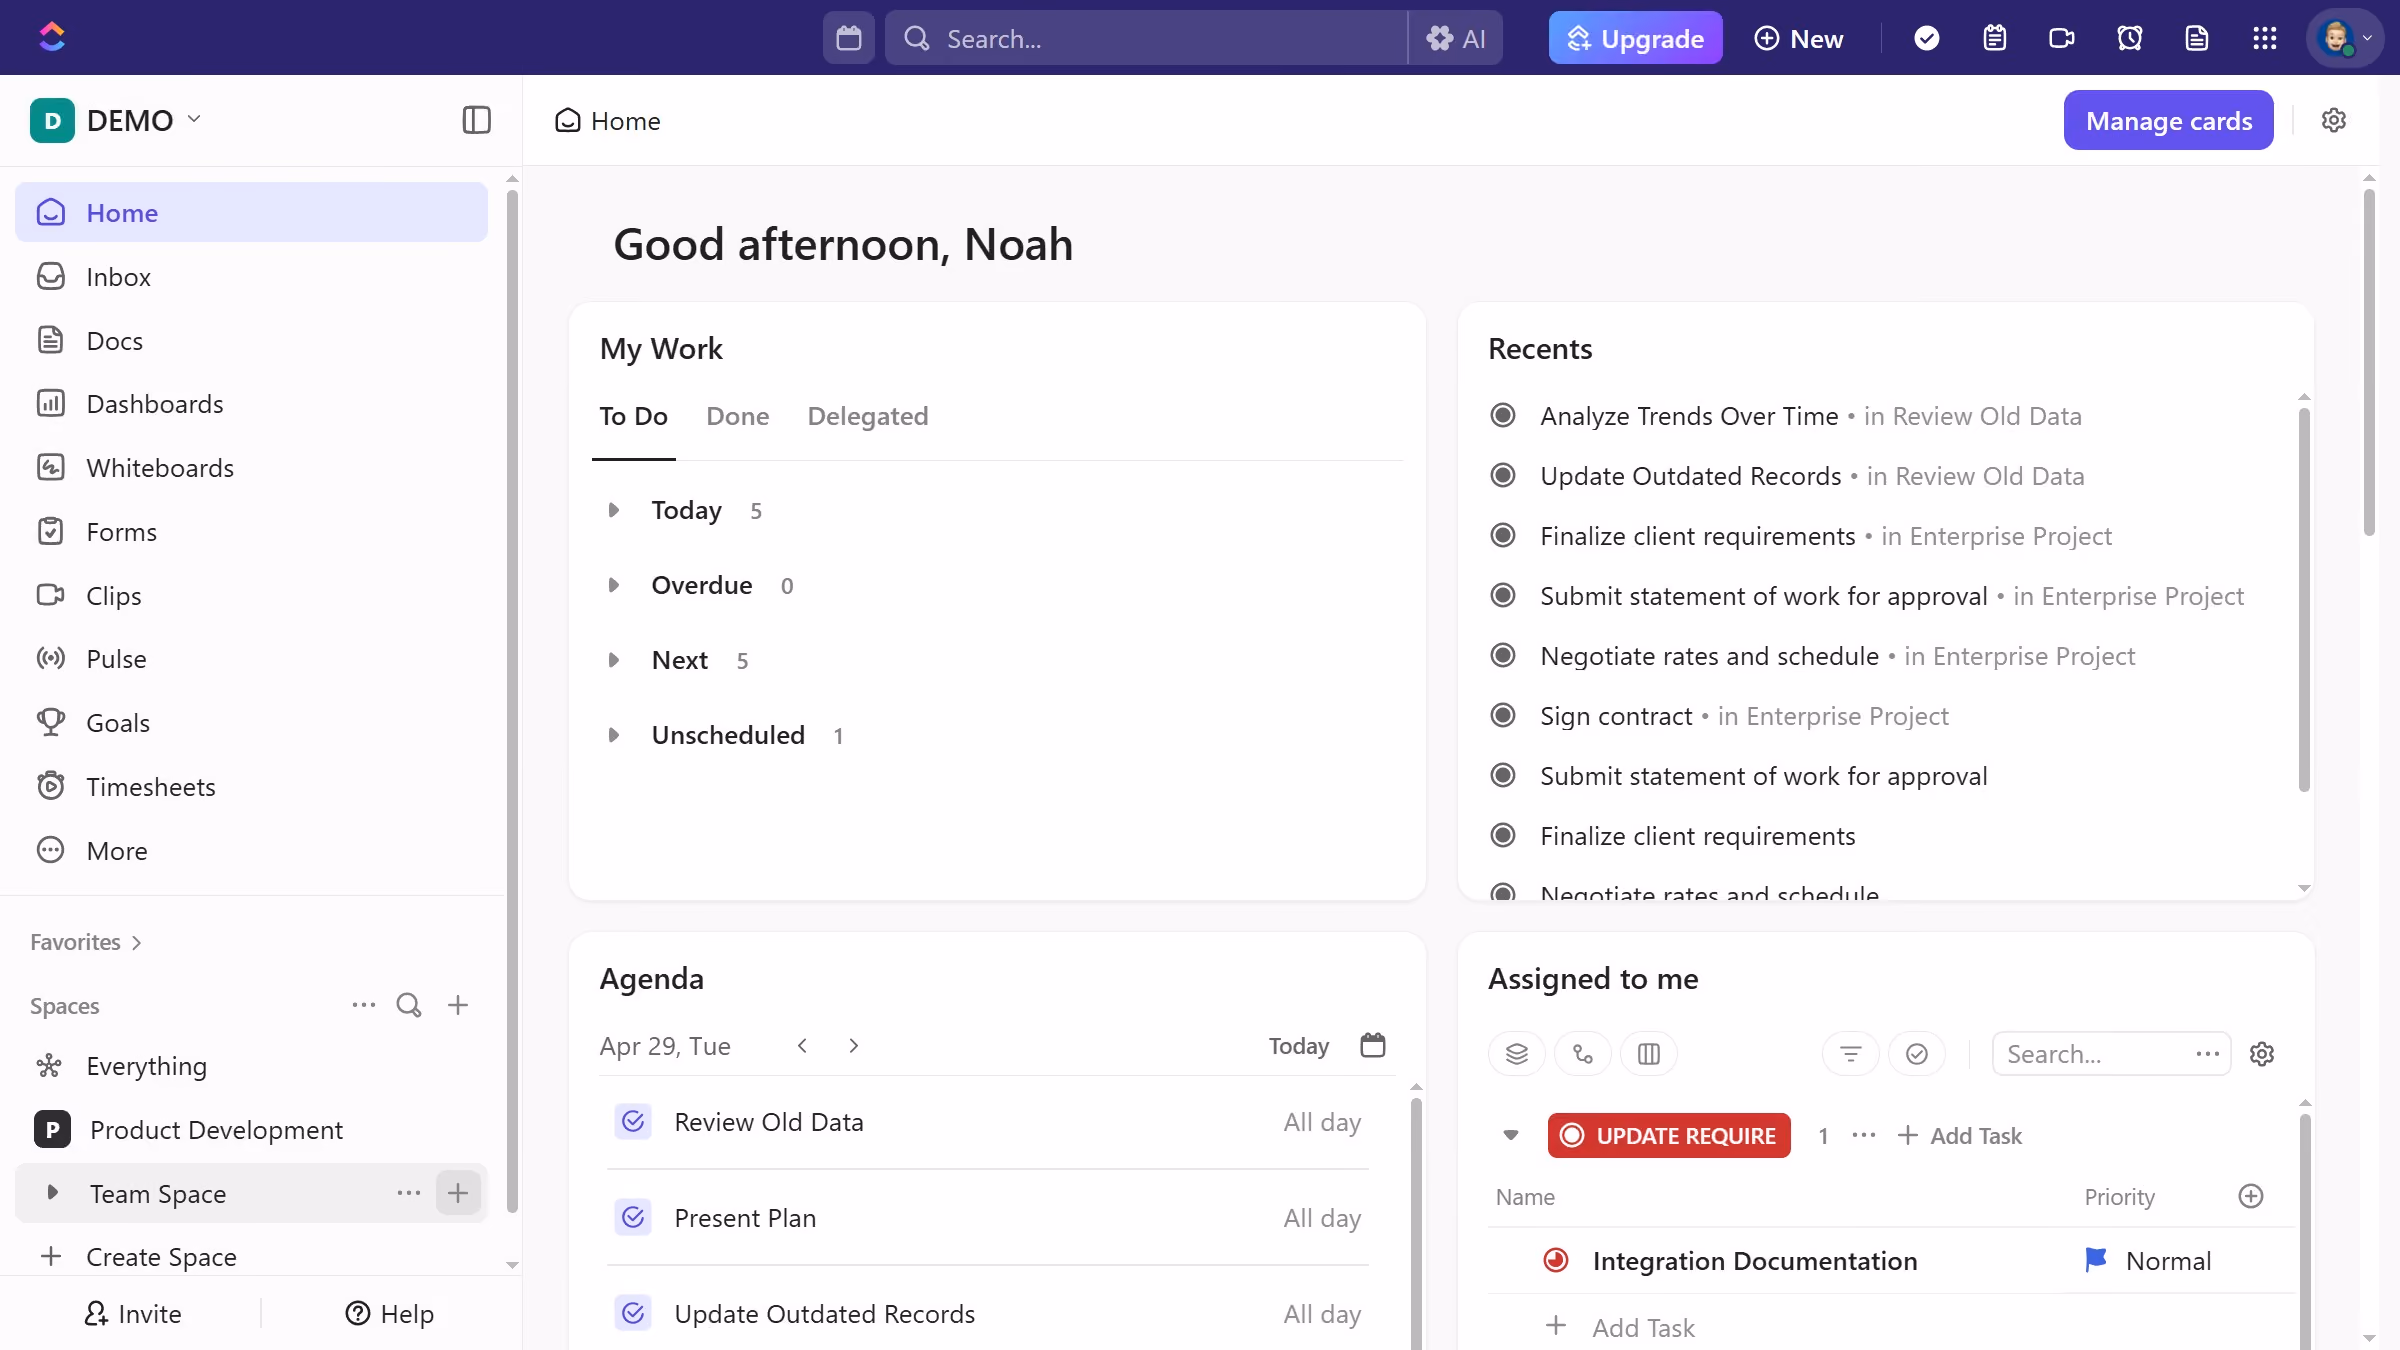Open Help at the bottom of the sidebar
Viewport: 2400px width, 1350px height.
coord(390,1313)
